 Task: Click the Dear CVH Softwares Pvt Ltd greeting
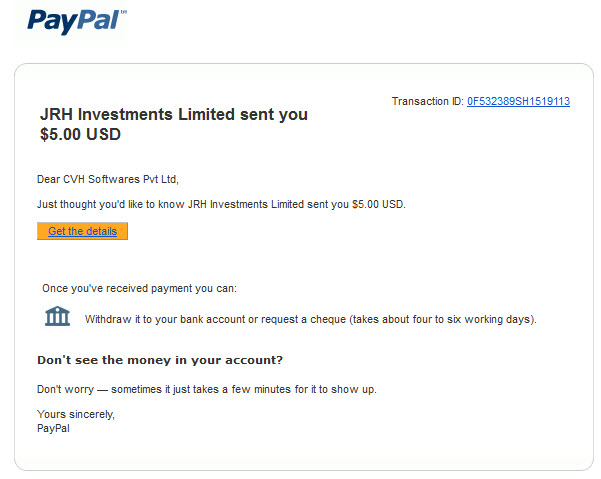(108, 179)
